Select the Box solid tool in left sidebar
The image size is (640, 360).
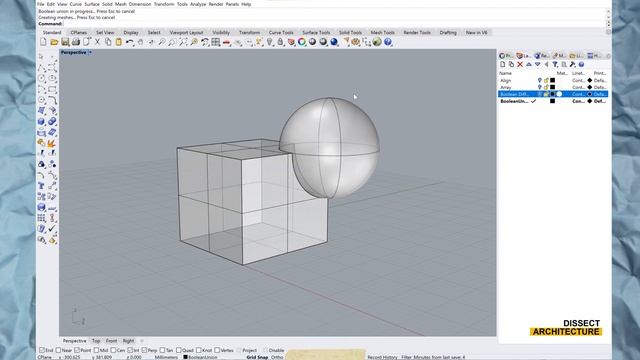[41, 122]
